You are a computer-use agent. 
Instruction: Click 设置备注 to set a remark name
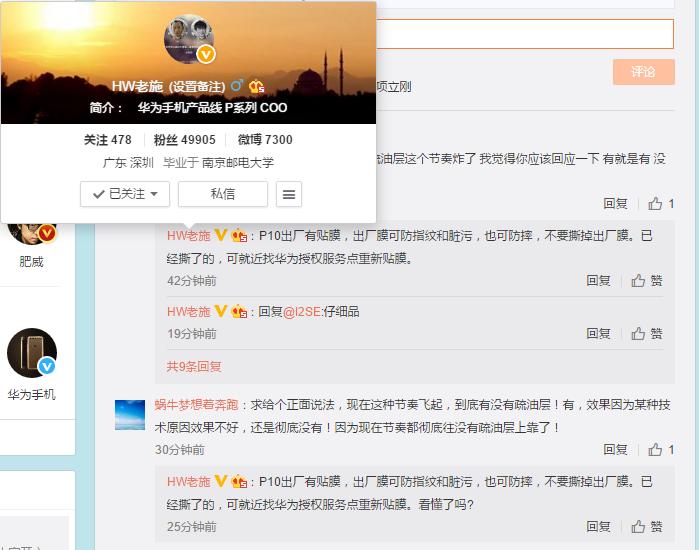point(197,86)
